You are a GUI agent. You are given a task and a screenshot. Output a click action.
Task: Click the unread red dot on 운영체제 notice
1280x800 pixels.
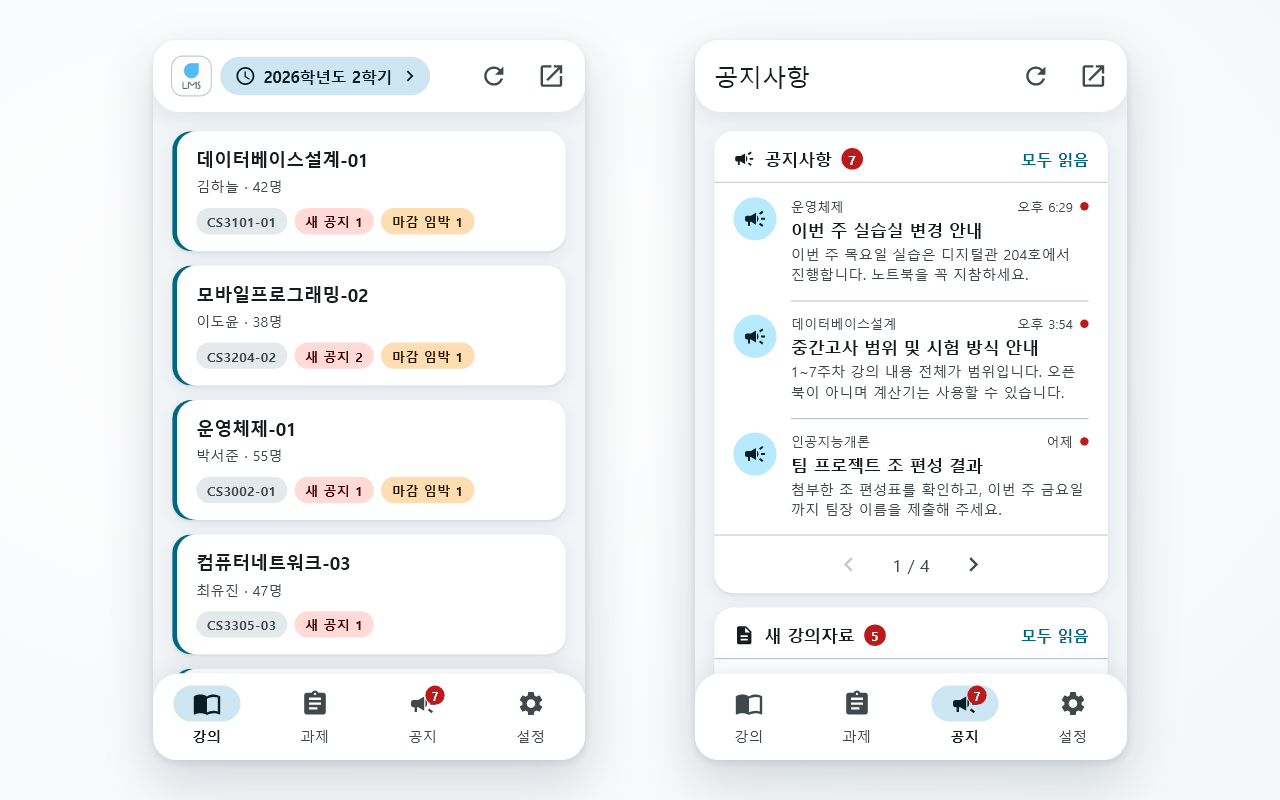pos(1084,207)
